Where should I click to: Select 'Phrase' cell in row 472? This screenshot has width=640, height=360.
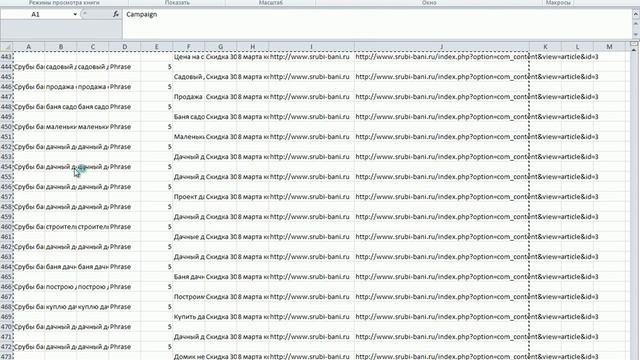click(x=124, y=347)
